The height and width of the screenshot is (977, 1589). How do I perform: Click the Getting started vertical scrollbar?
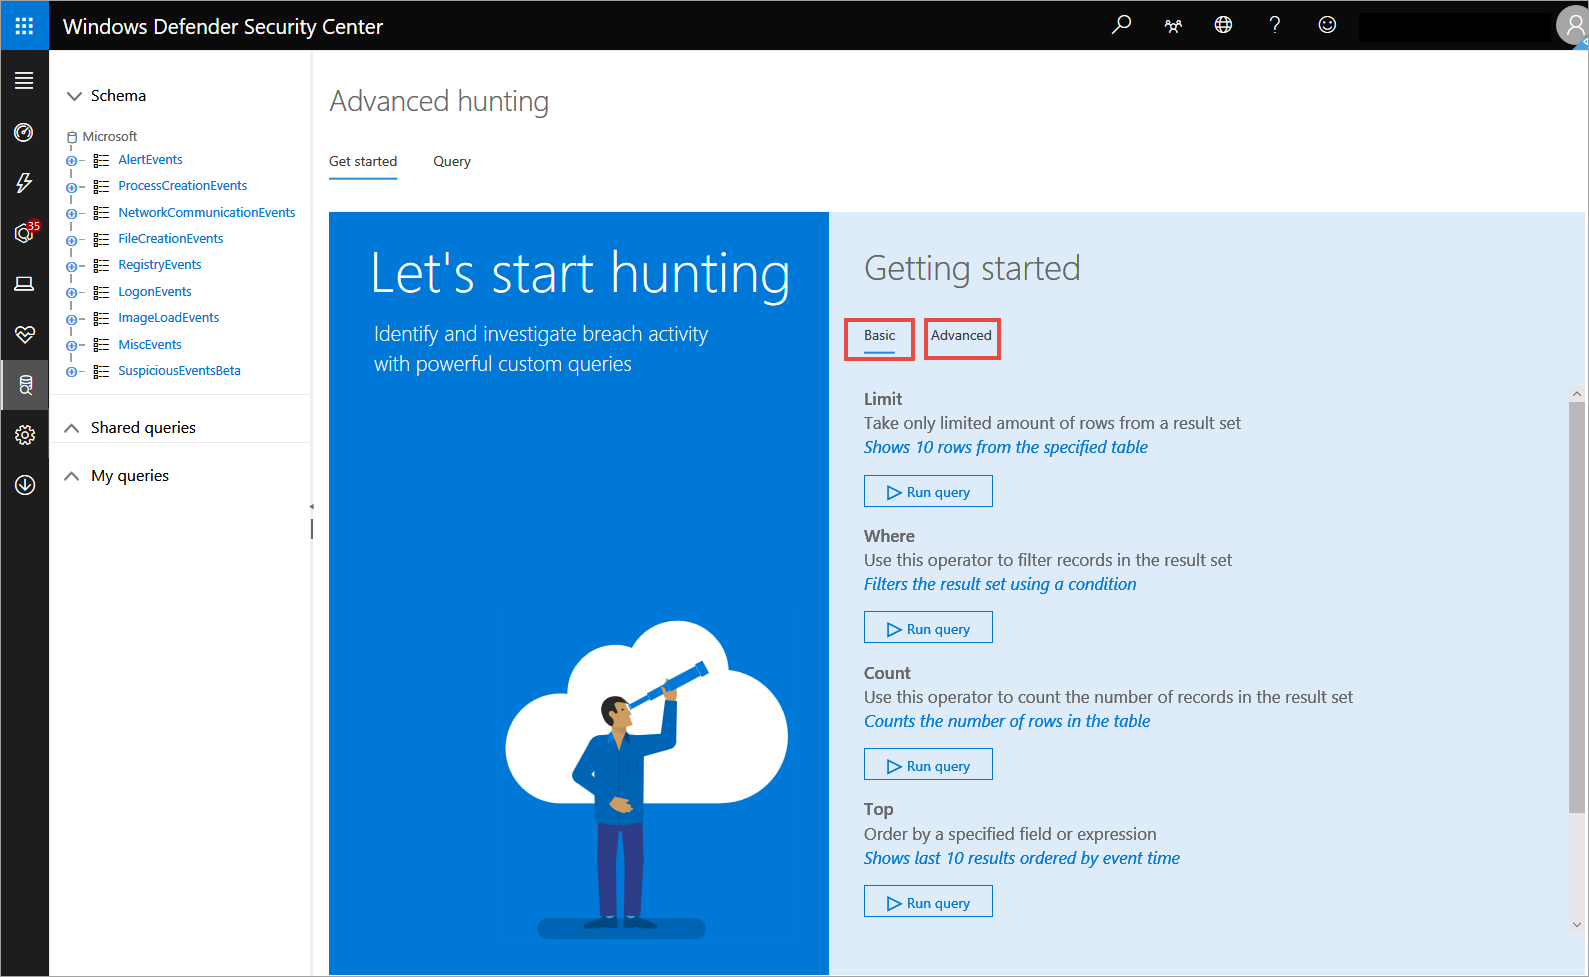[1576, 600]
